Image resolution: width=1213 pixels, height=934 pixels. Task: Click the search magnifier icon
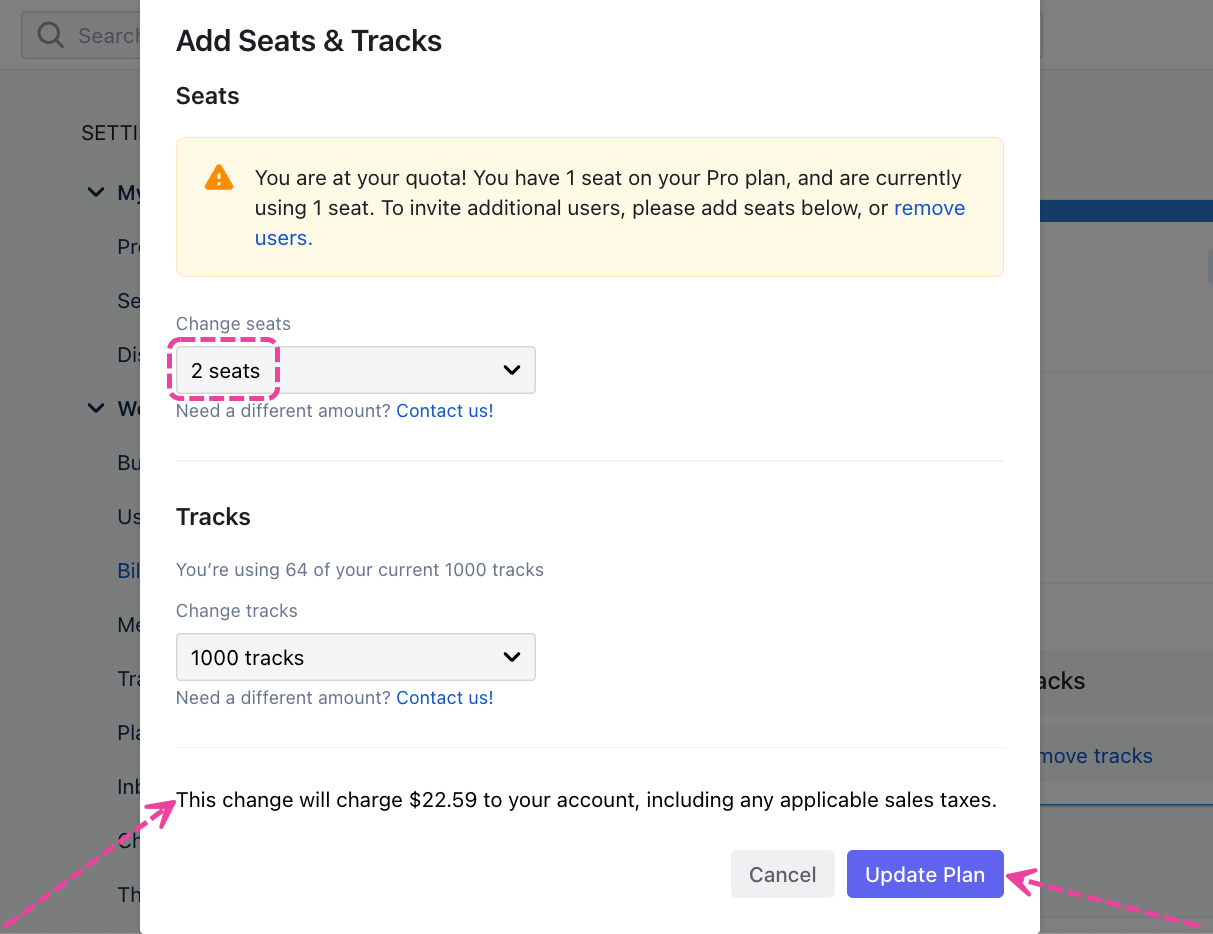coord(50,35)
